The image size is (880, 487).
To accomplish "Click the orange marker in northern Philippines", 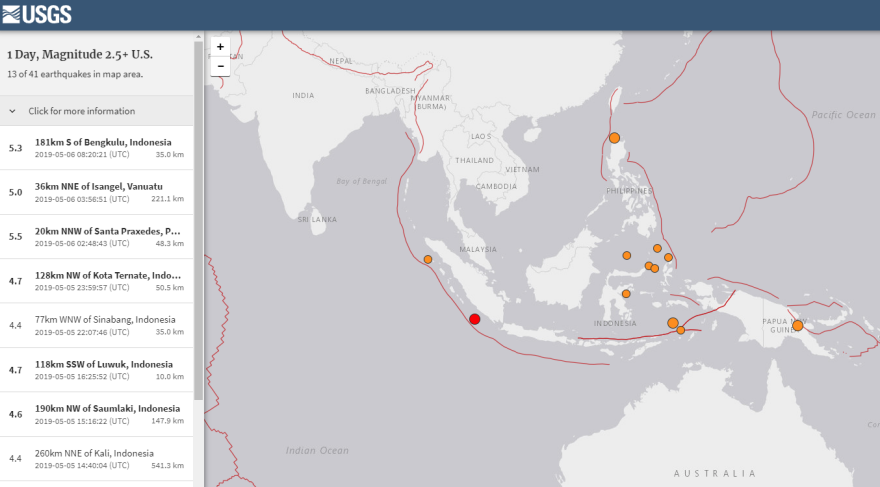I will coord(614,138).
